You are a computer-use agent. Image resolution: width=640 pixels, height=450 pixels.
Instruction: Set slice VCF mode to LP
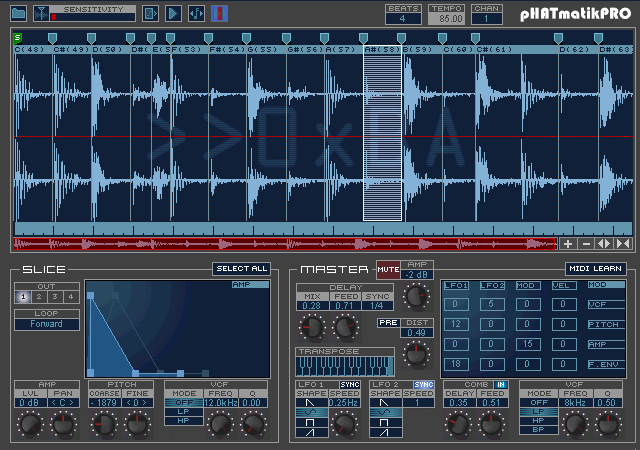[184, 412]
